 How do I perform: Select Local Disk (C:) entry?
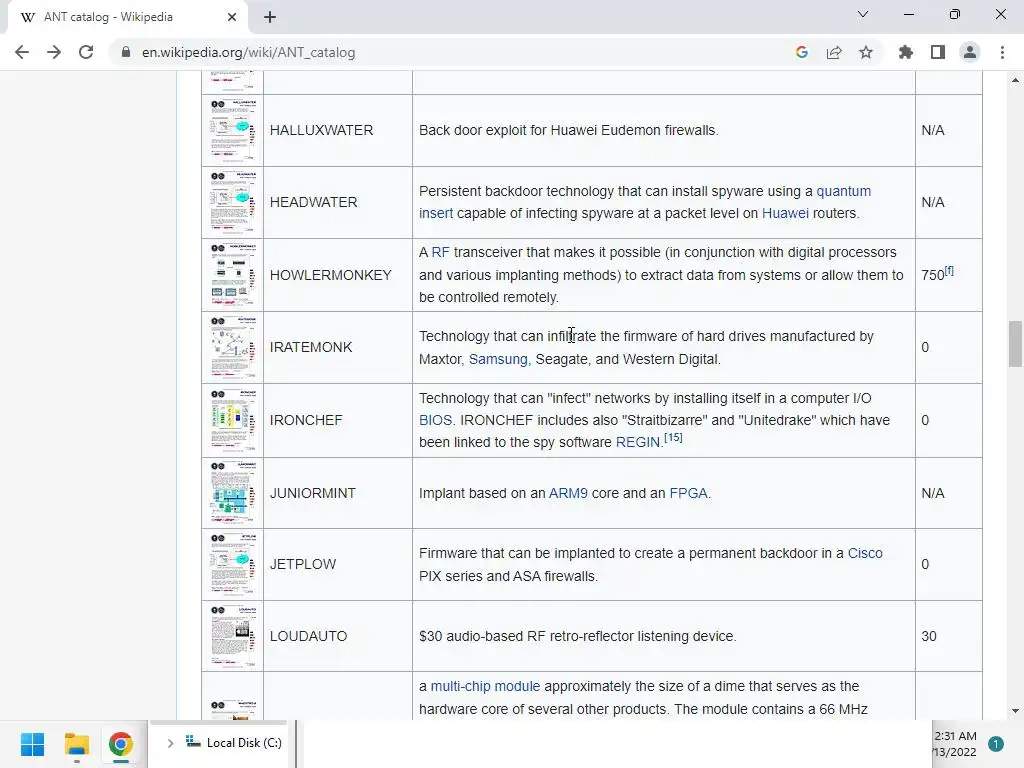pos(234,743)
